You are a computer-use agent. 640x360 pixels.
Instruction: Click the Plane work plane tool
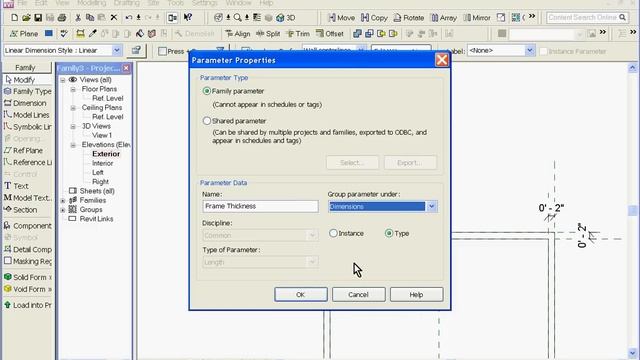pyautogui.click(x=24, y=34)
